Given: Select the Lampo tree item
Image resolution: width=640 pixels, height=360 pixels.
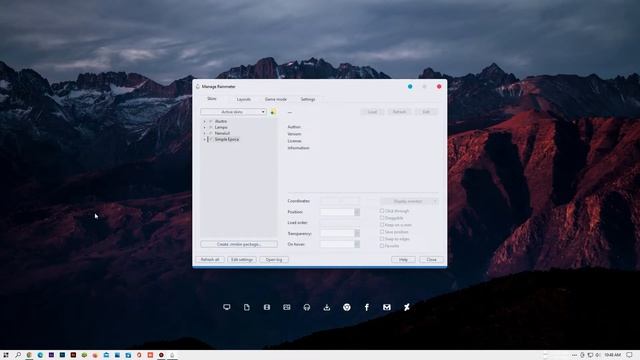Looking at the screenshot, I should 221,127.
